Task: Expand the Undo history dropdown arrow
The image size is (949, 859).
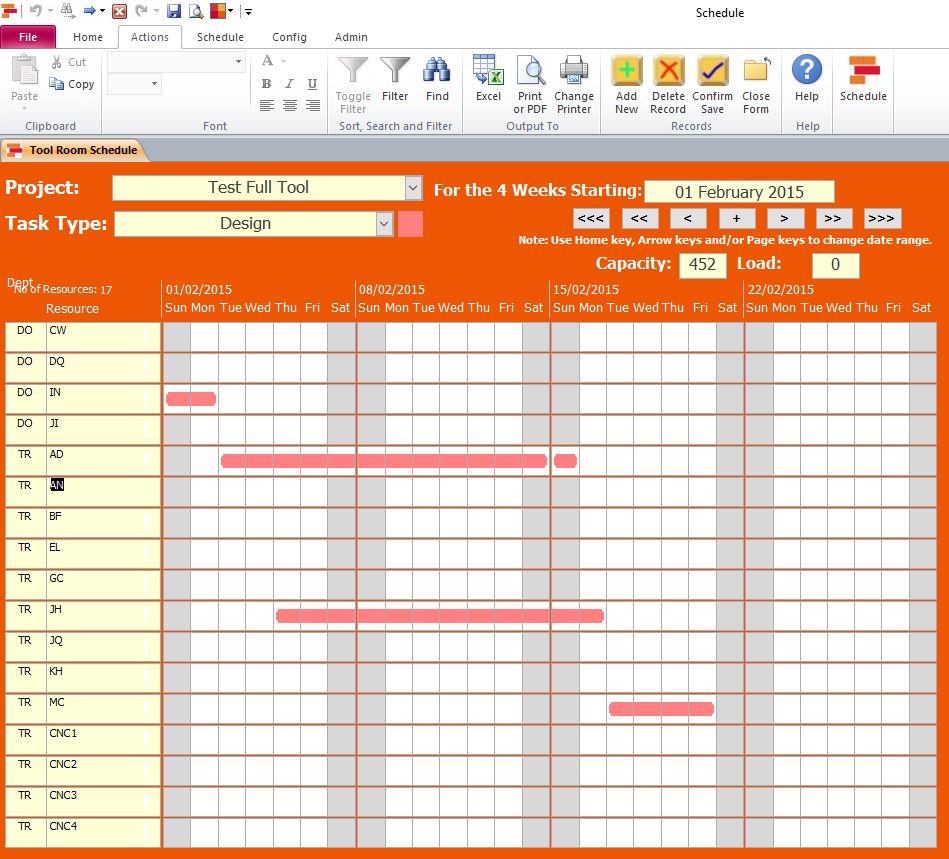Action: (x=50, y=11)
